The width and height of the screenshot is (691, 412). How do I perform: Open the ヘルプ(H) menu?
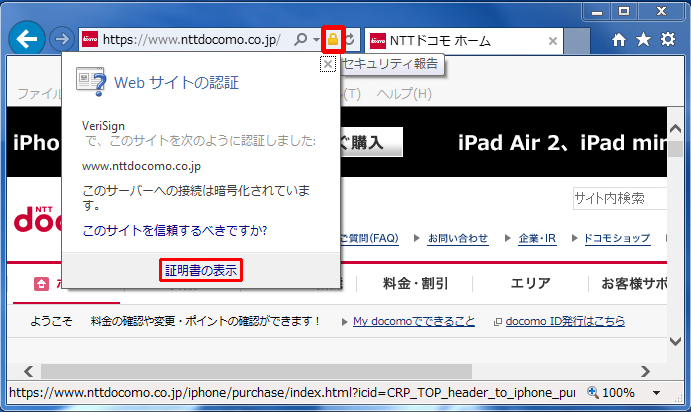click(404, 94)
